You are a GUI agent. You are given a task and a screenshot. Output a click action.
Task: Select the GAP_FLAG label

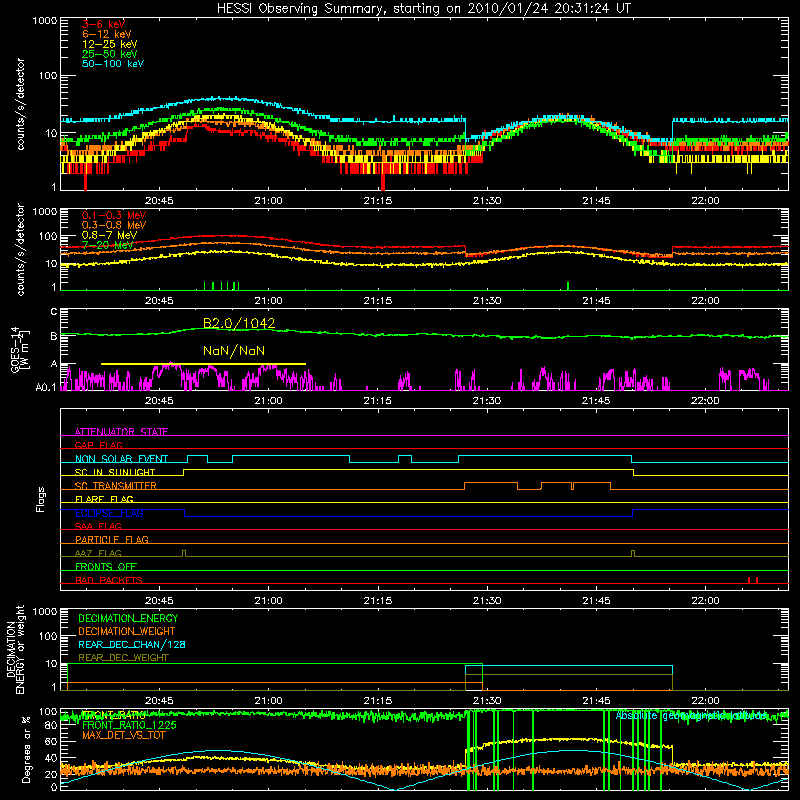pyautogui.click(x=98, y=445)
